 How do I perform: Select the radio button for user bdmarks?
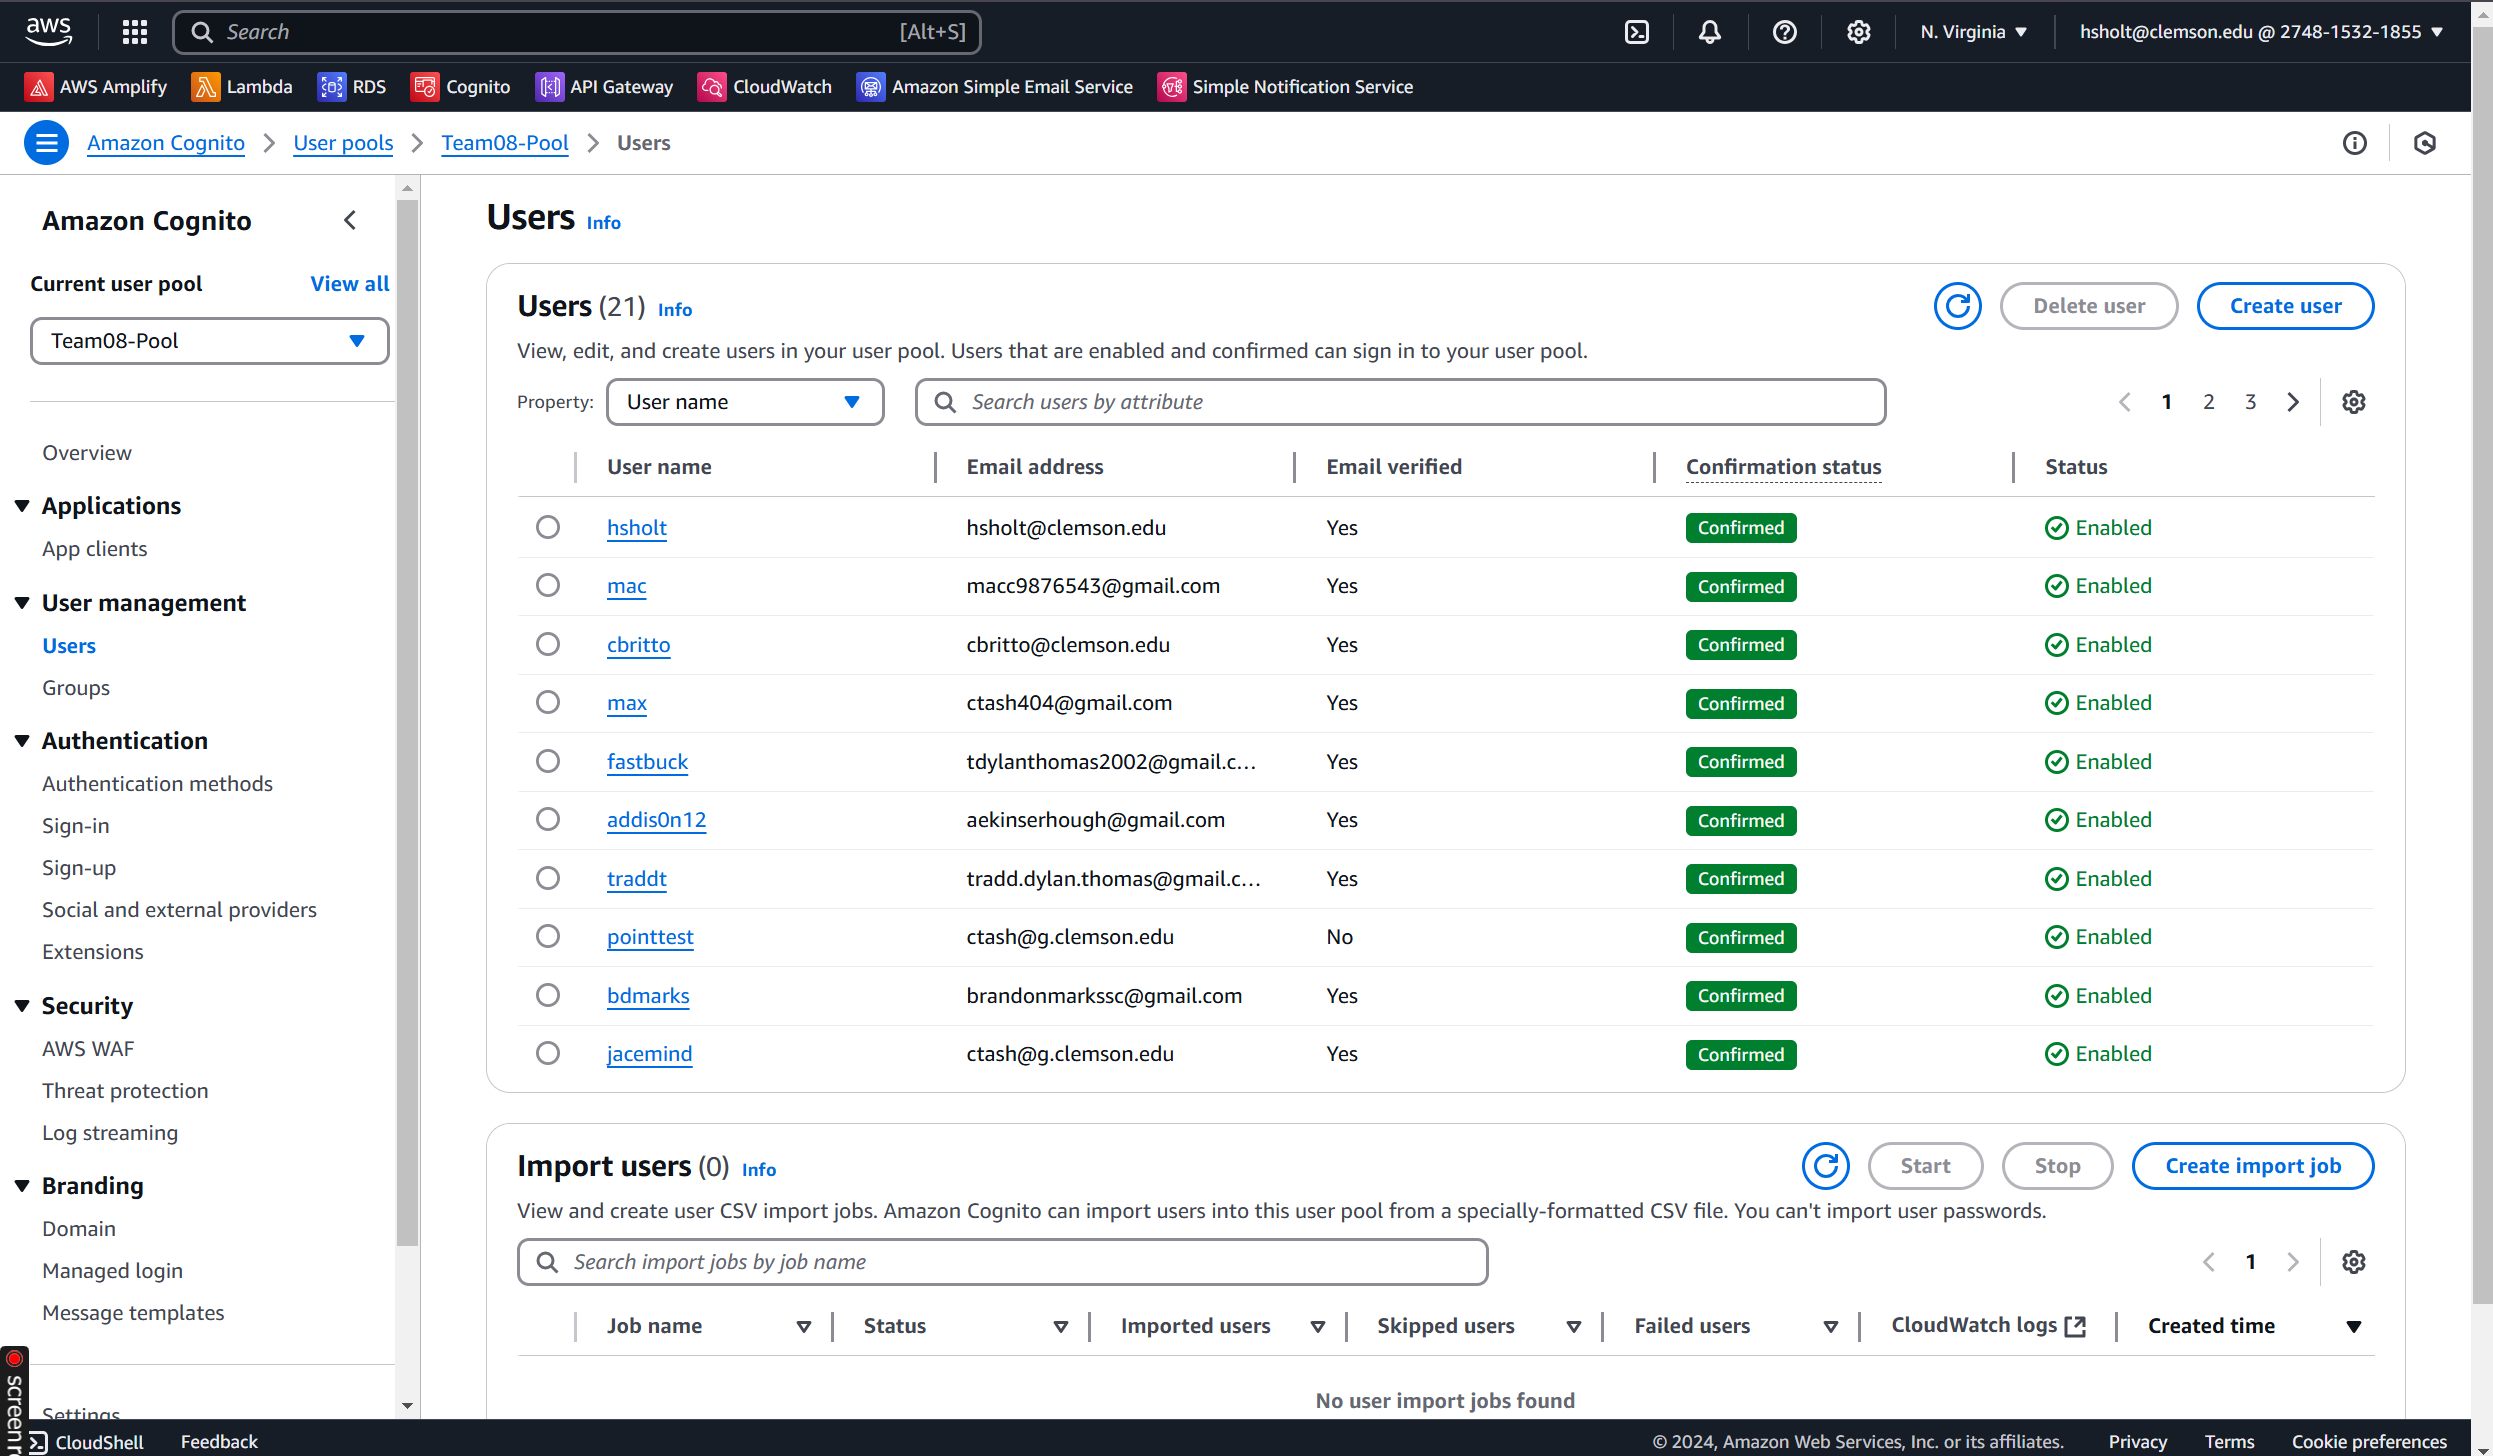pyautogui.click(x=549, y=995)
